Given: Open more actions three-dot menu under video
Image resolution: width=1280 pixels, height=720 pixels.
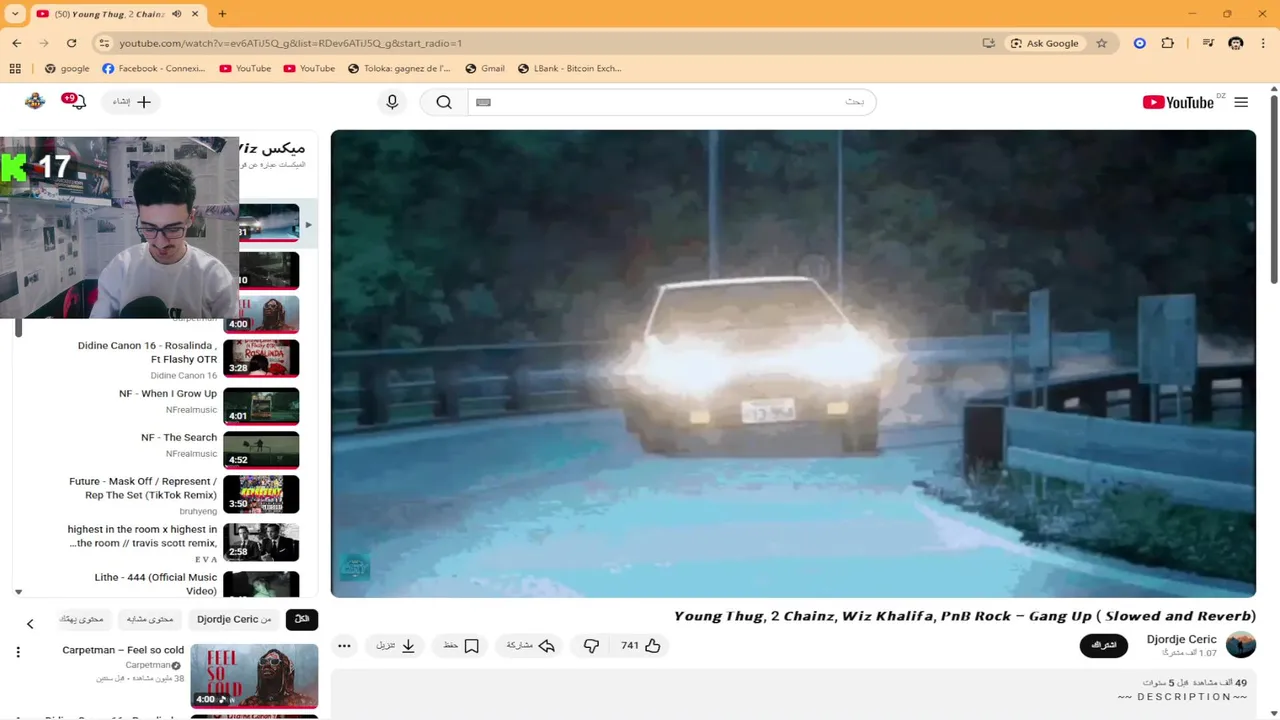Looking at the screenshot, I should [344, 646].
